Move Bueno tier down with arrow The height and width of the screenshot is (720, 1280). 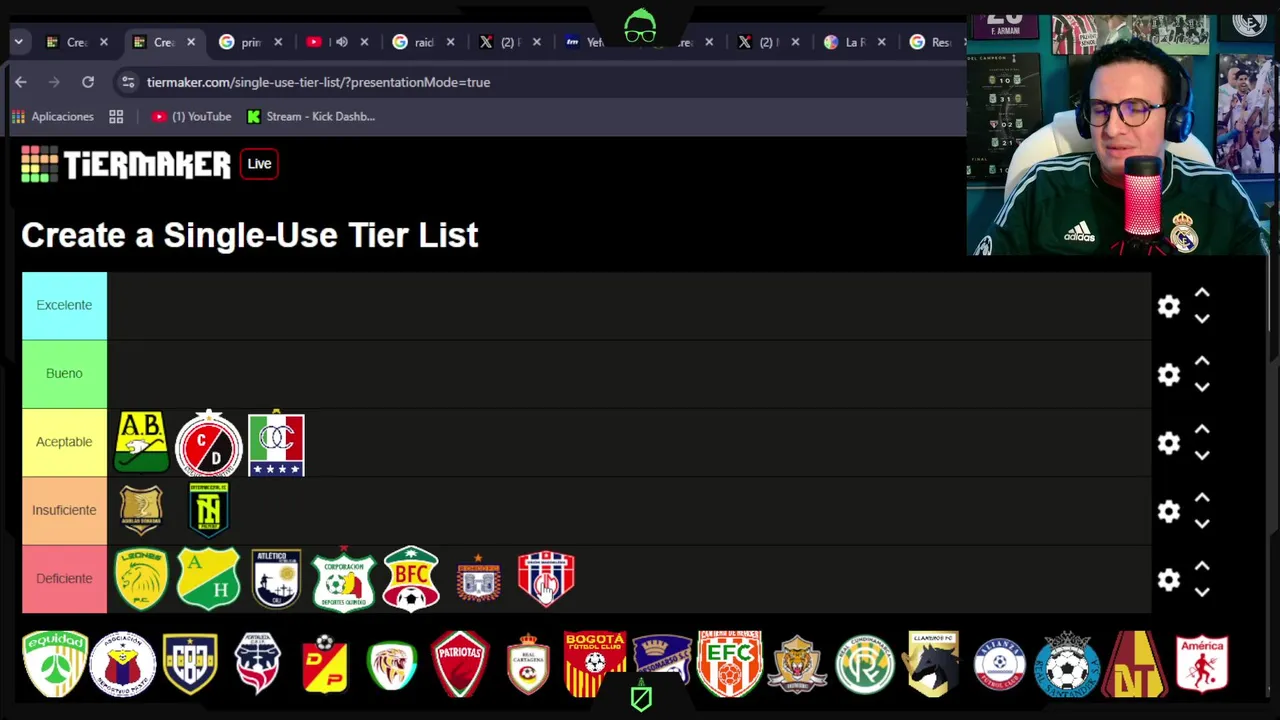point(1202,386)
